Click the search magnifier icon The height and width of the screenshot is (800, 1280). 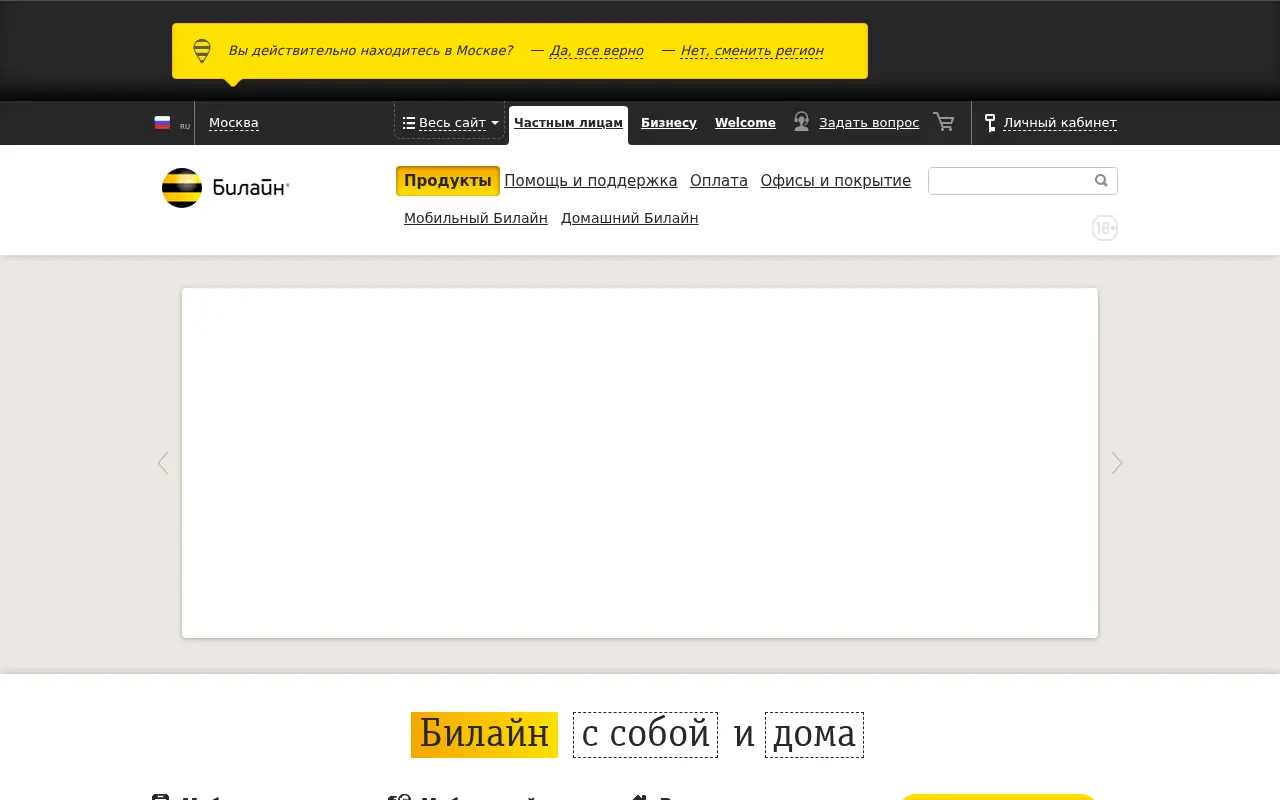1101,181
